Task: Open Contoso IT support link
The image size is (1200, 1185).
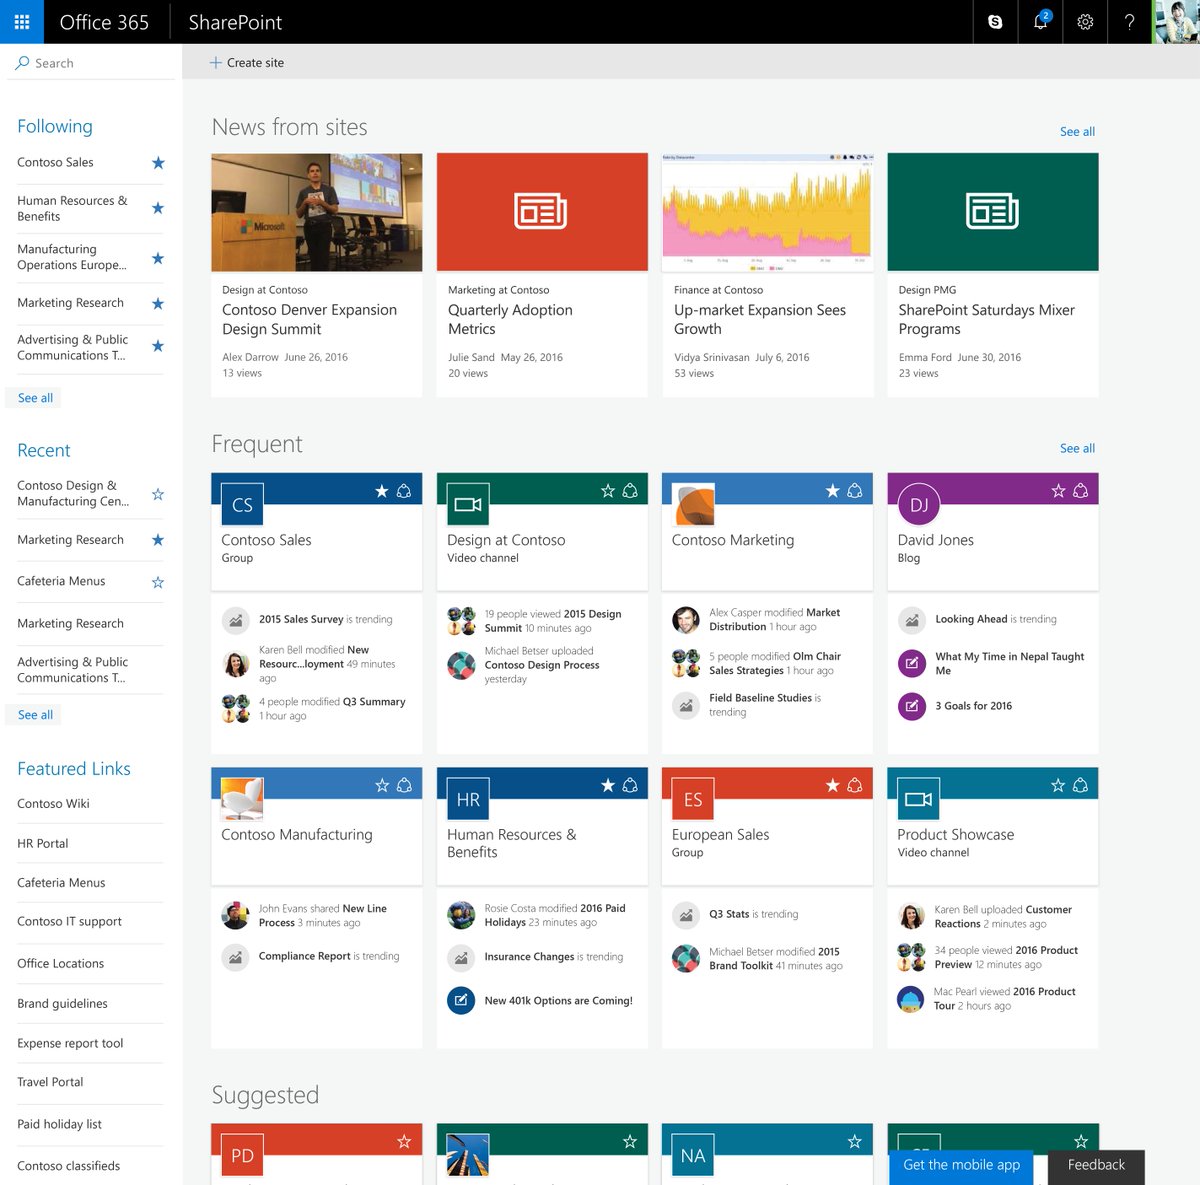Action: (x=69, y=922)
